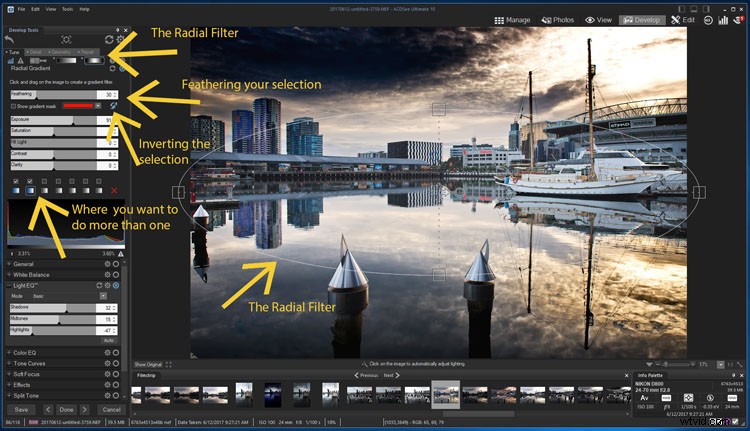Switch to Edit mode in the mode bar

coord(683,20)
